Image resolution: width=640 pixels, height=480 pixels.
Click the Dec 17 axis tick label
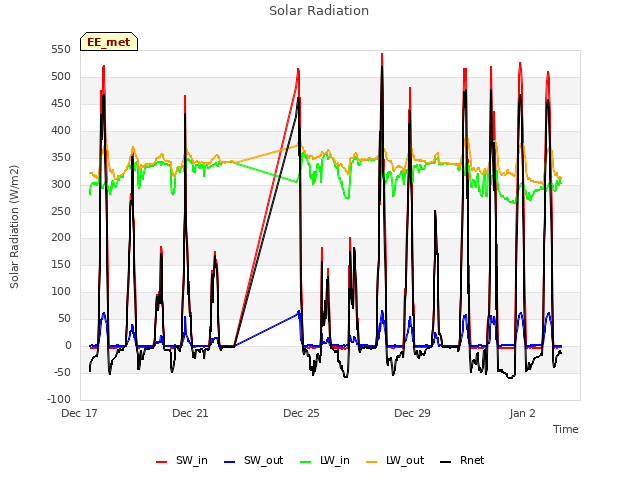click(79, 413)
